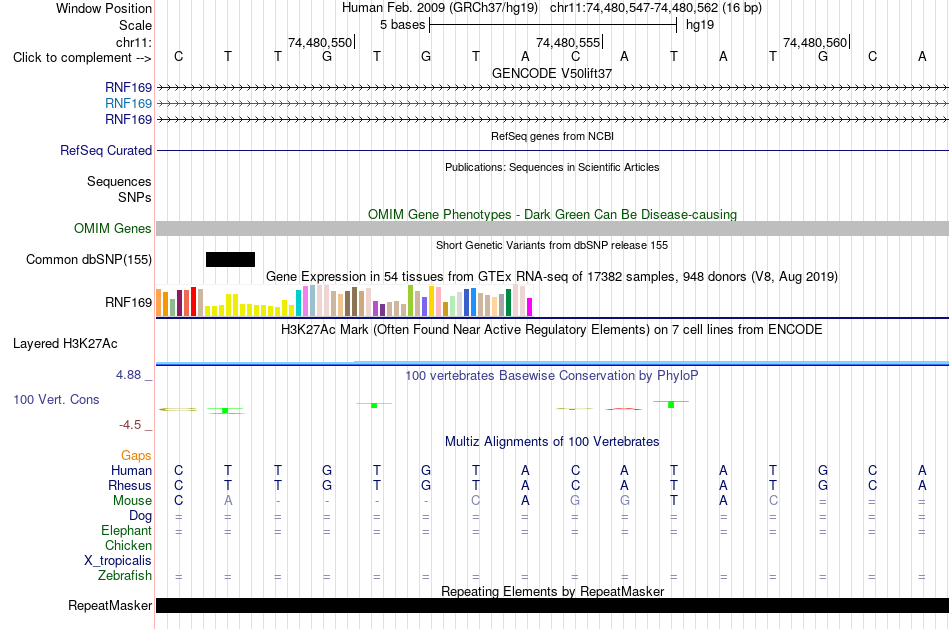Select the Elephant alignment row label

click(127, 531)
